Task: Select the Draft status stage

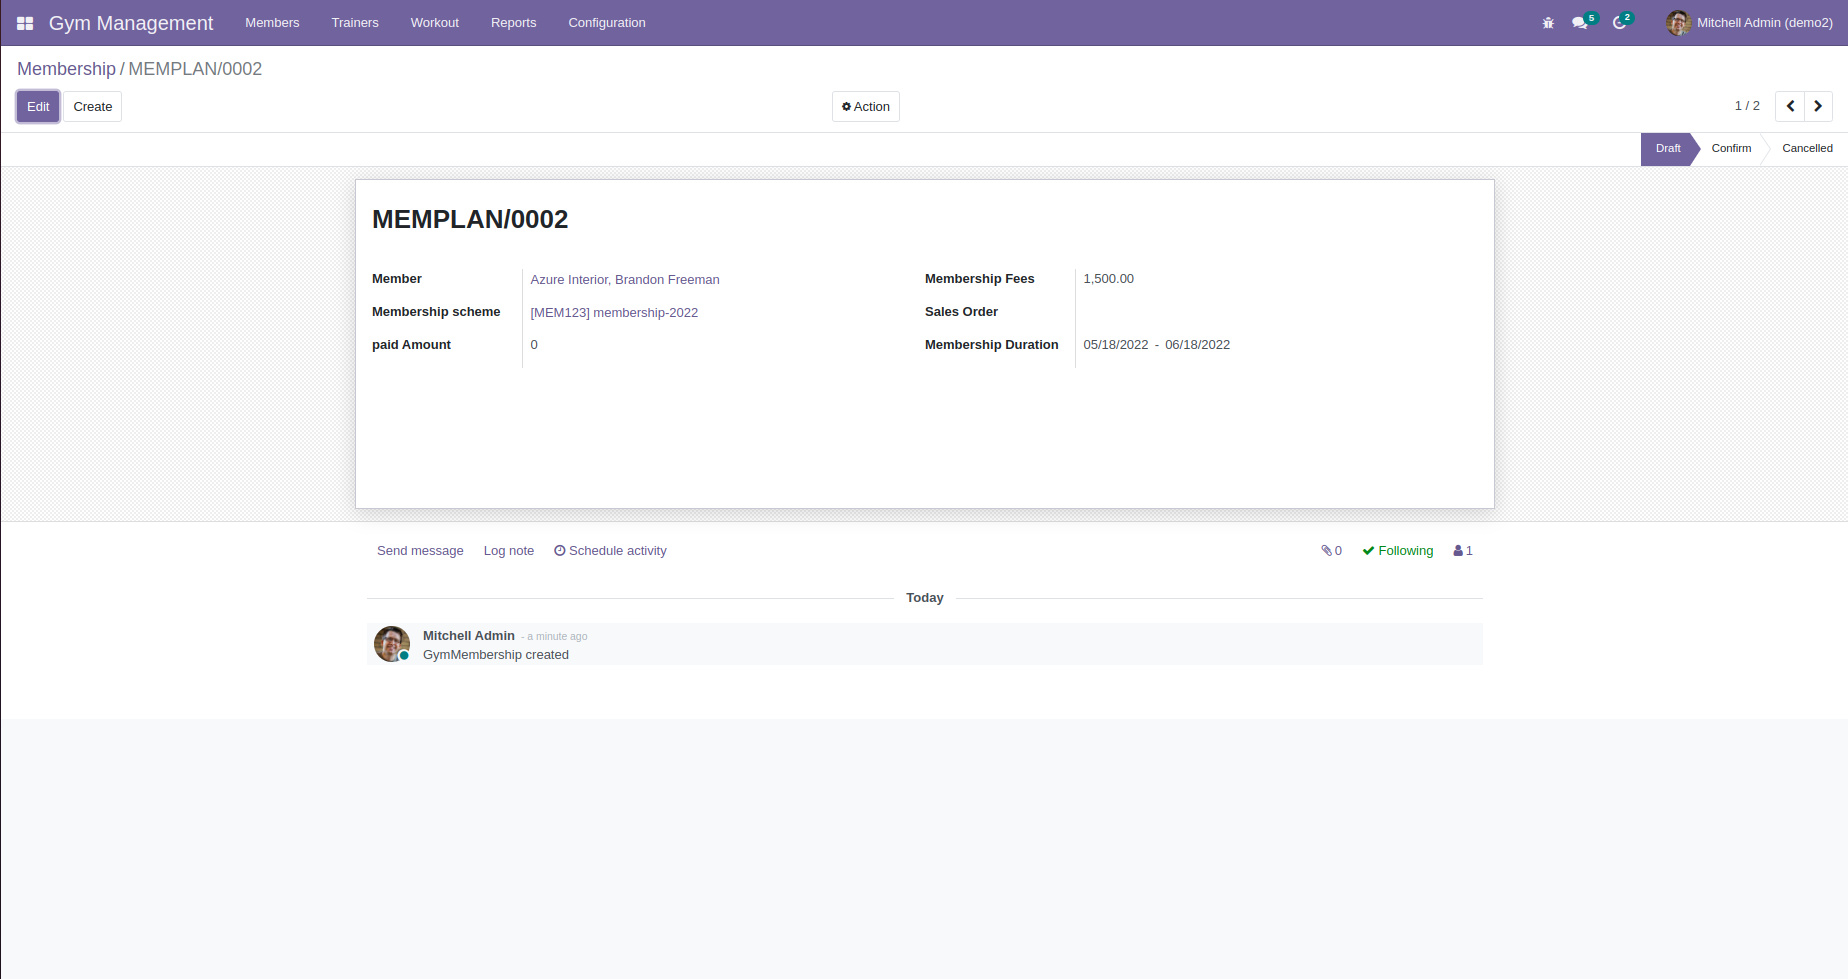Action: tap(1667, 149)
